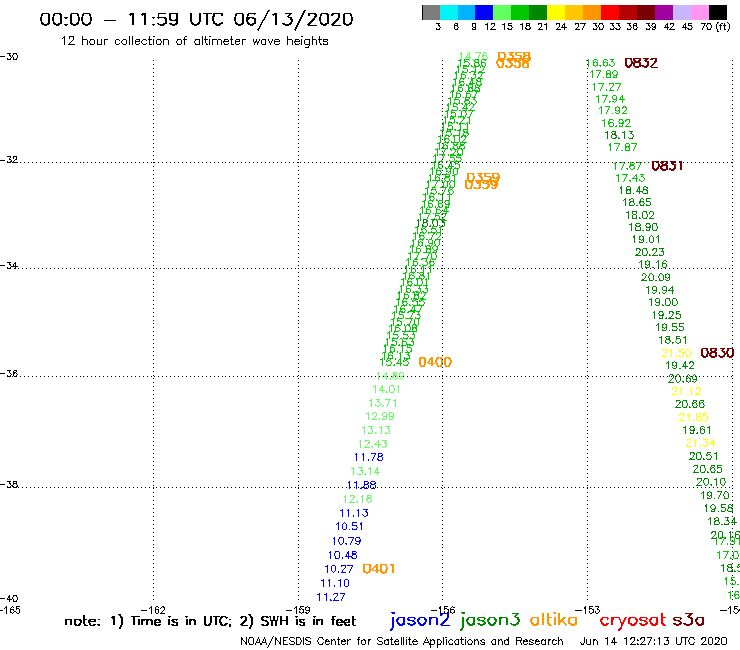The width and height of the screenshot is (740, 650).
Task: Click the 0832 time stamp
Action: coord(641,63)
